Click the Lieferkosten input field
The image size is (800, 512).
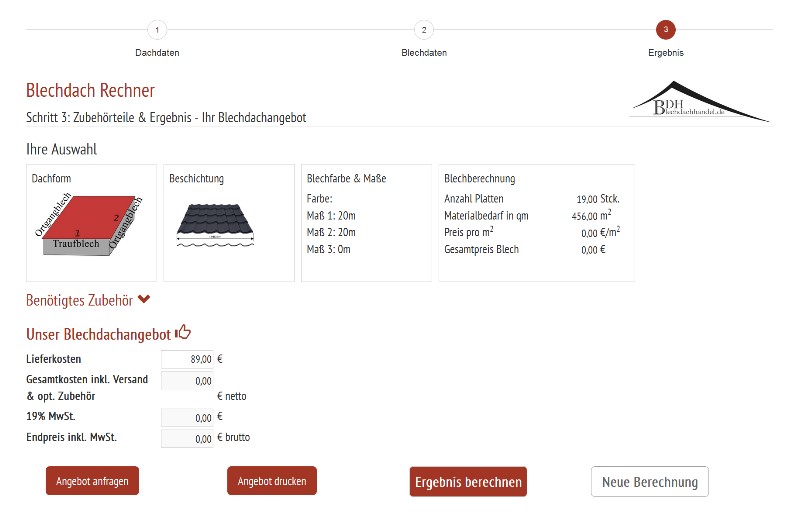pyautogui.click(x=188, y=359)
